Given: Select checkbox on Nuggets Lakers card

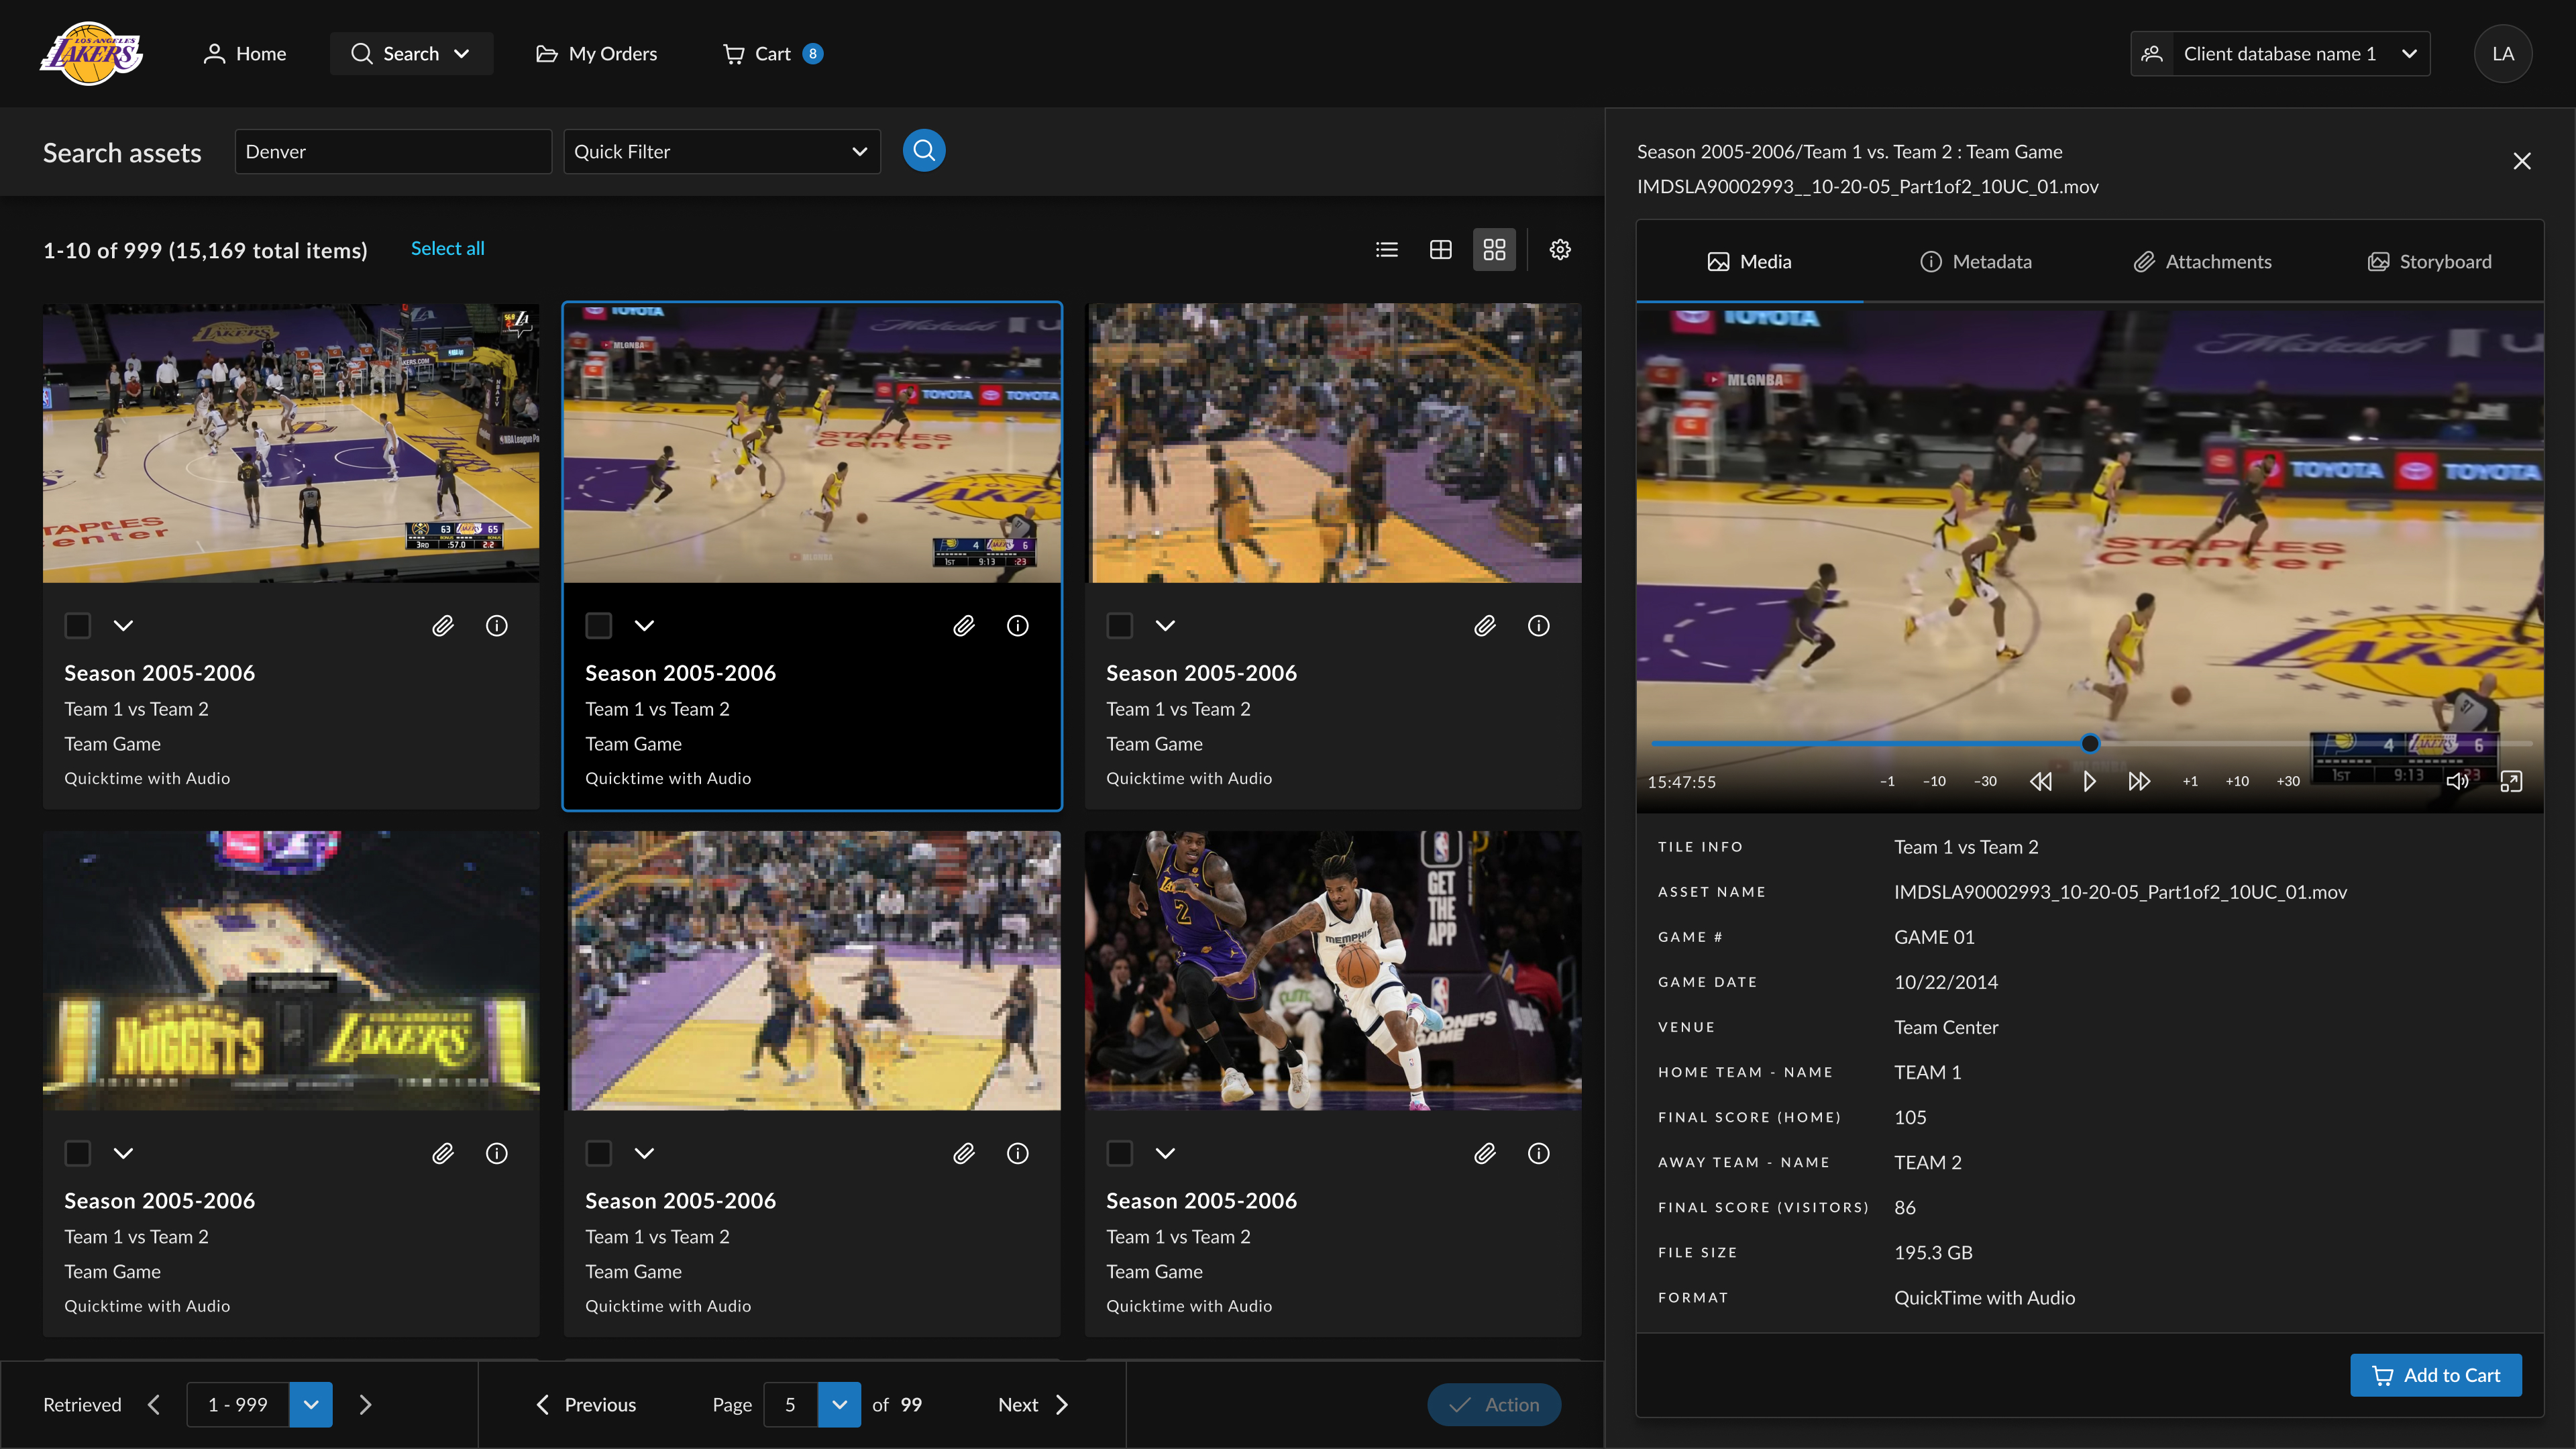Looking at the screenshot, I should [78, 1153].
